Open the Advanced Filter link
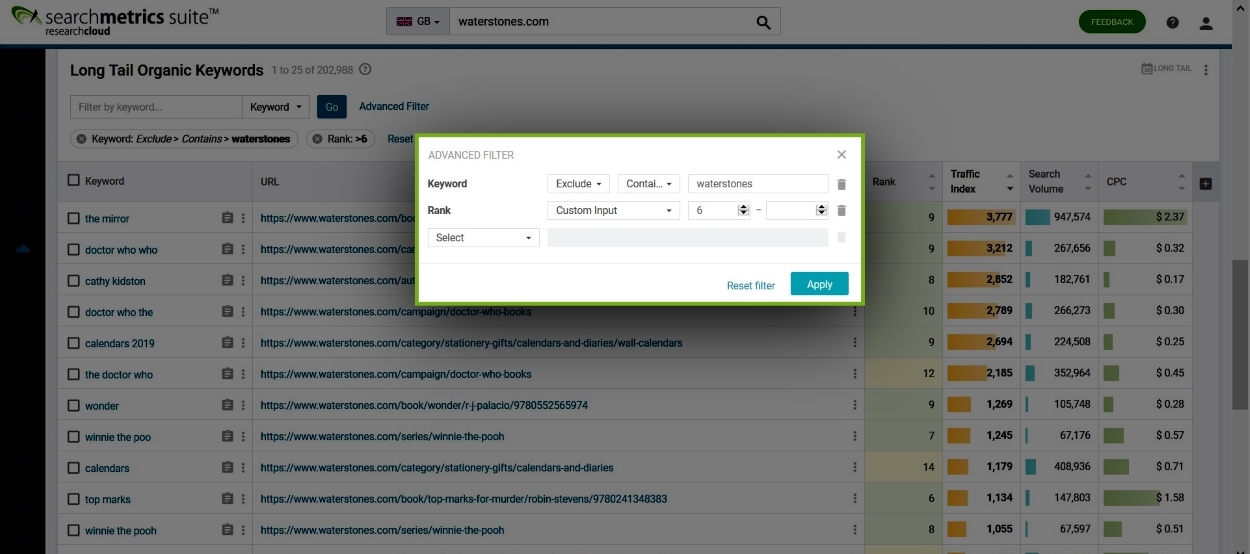Image resolution: width=1250 pixels, height=554 pixels. (394, 106)
